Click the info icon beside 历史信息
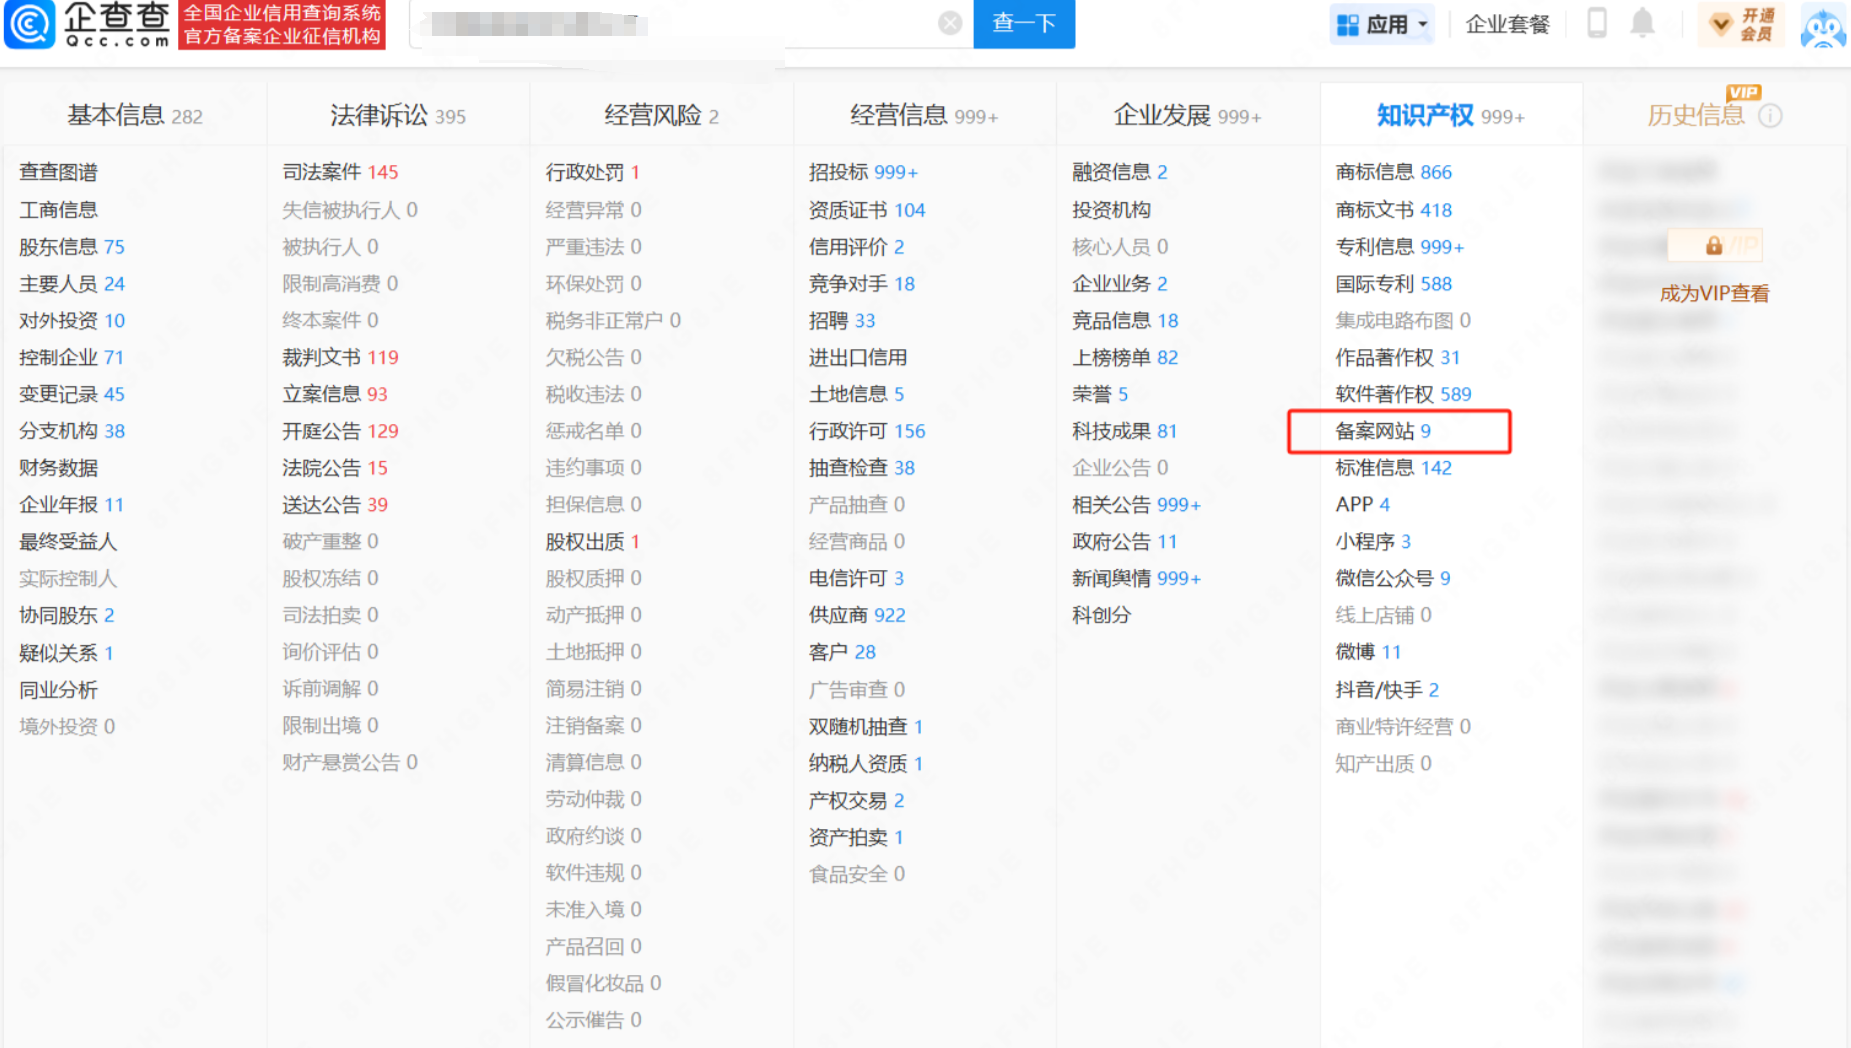1851x1048 pixels. 1770,116
